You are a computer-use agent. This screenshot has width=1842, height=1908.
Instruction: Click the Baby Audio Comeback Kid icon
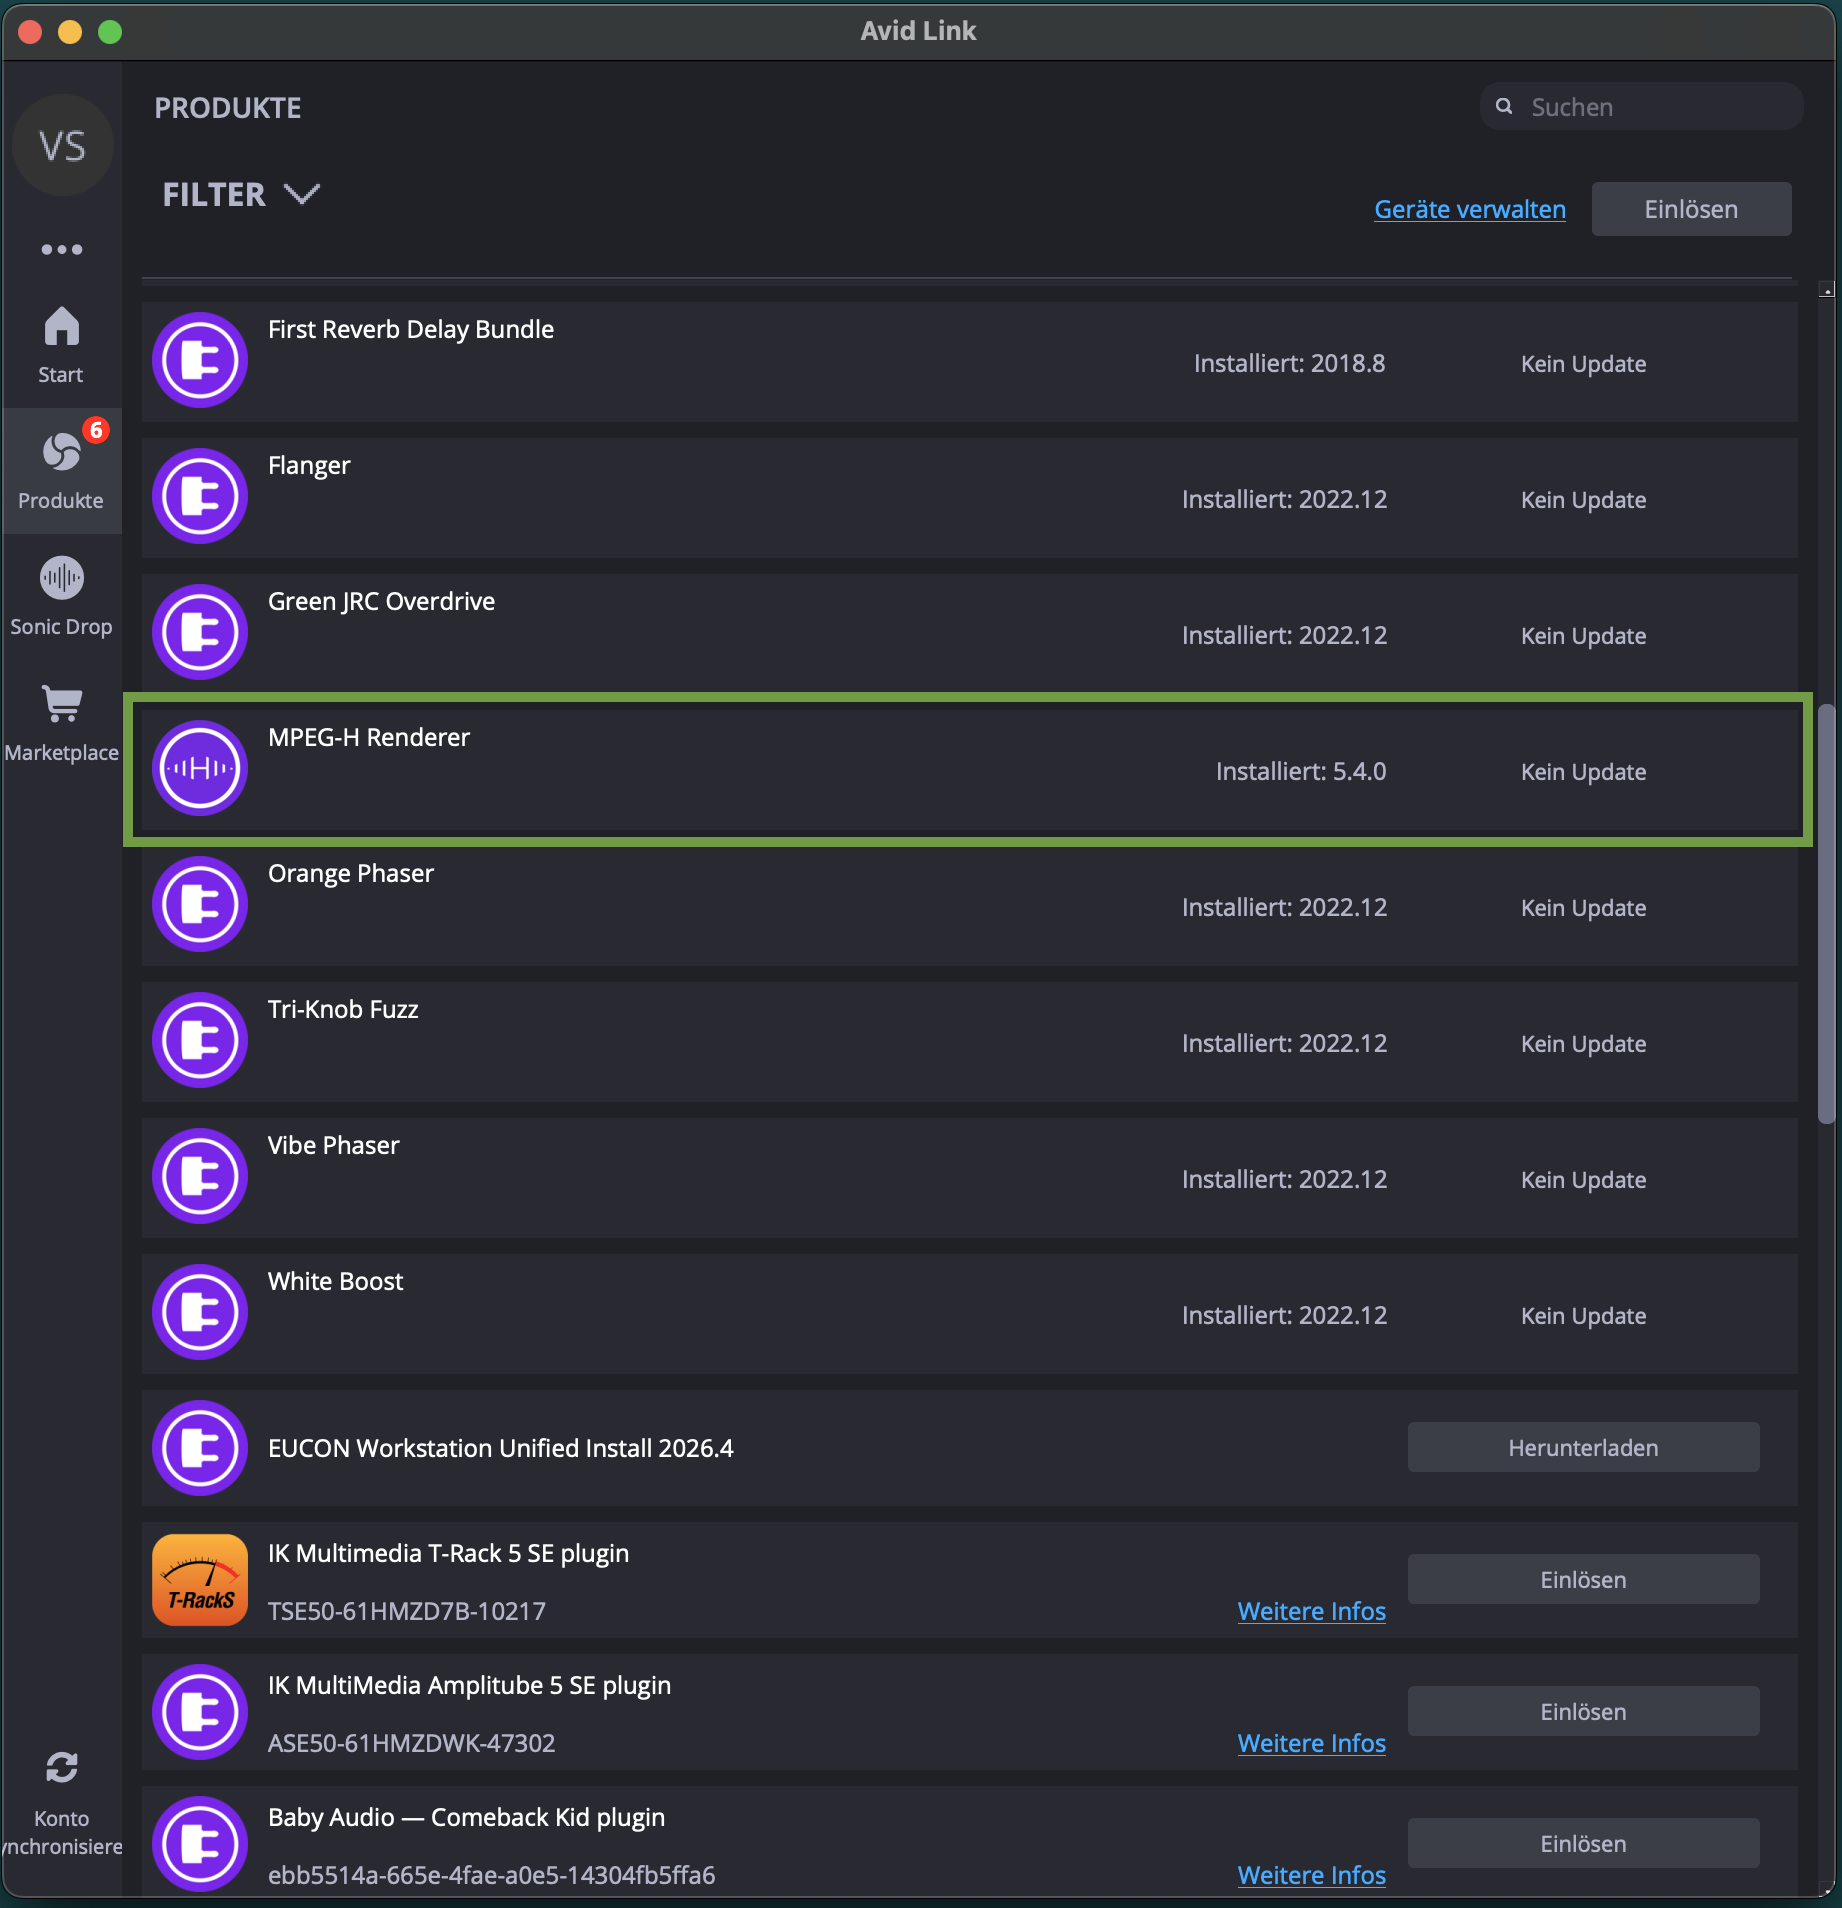coord(200,1844)
